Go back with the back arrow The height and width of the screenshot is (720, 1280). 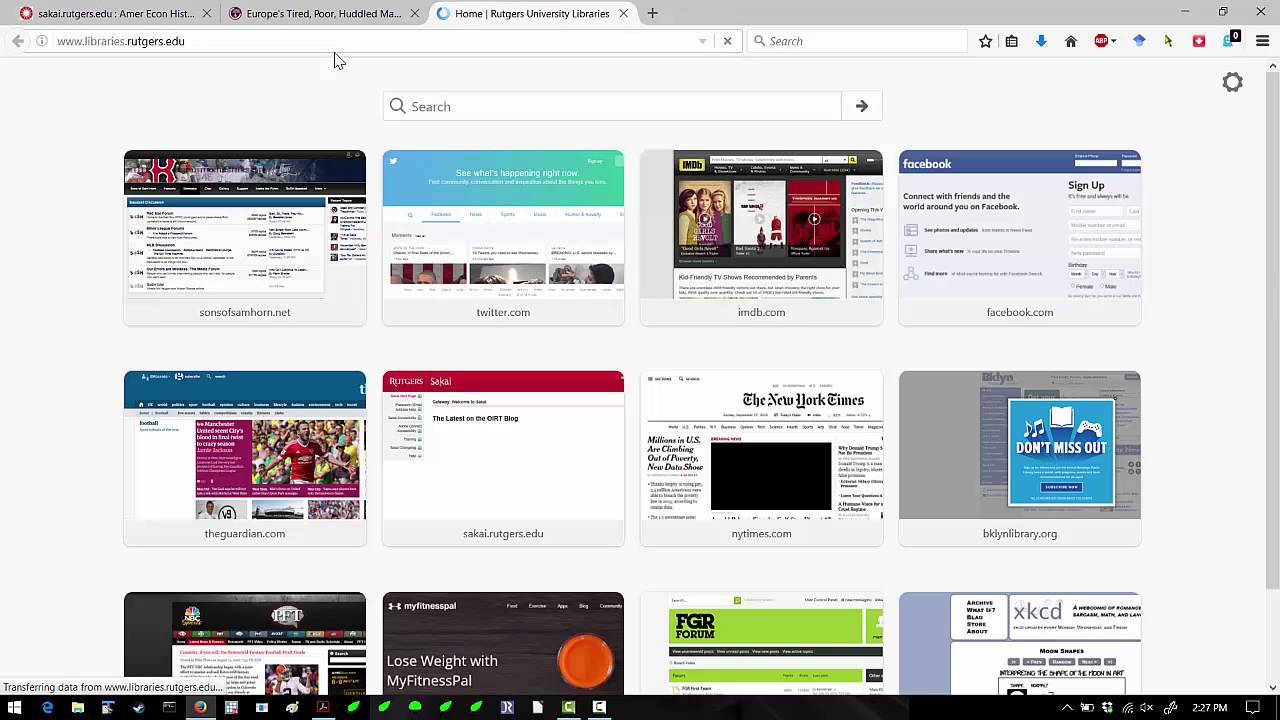[18, 41]
